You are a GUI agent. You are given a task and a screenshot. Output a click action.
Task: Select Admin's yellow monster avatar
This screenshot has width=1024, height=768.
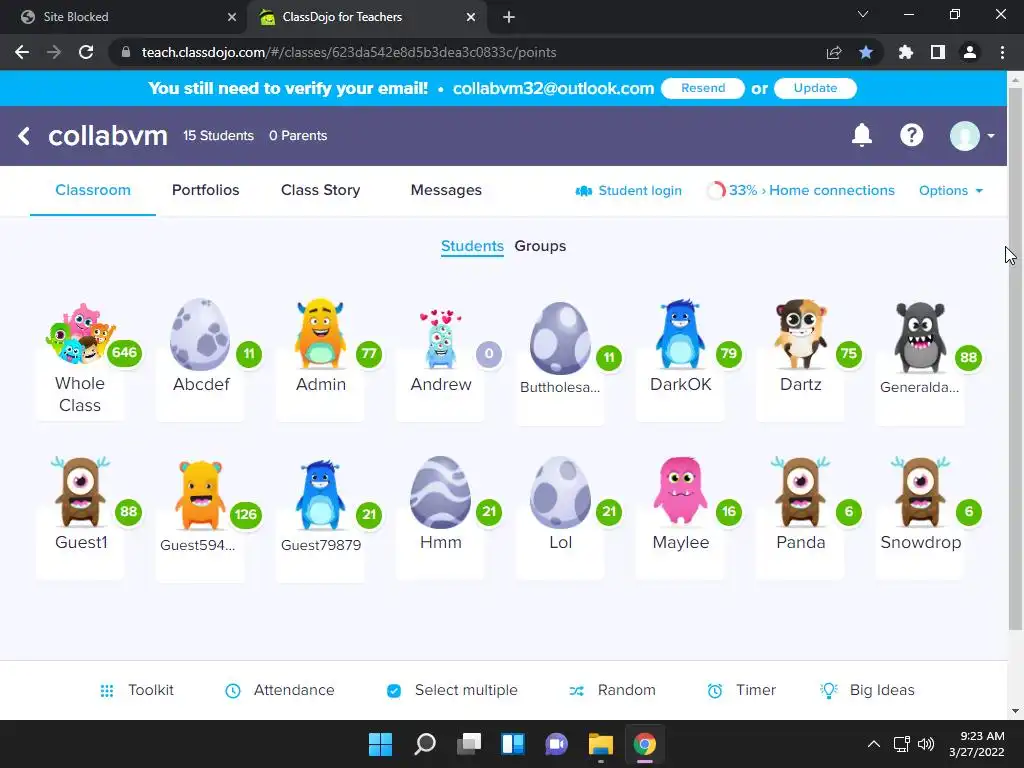320,334
